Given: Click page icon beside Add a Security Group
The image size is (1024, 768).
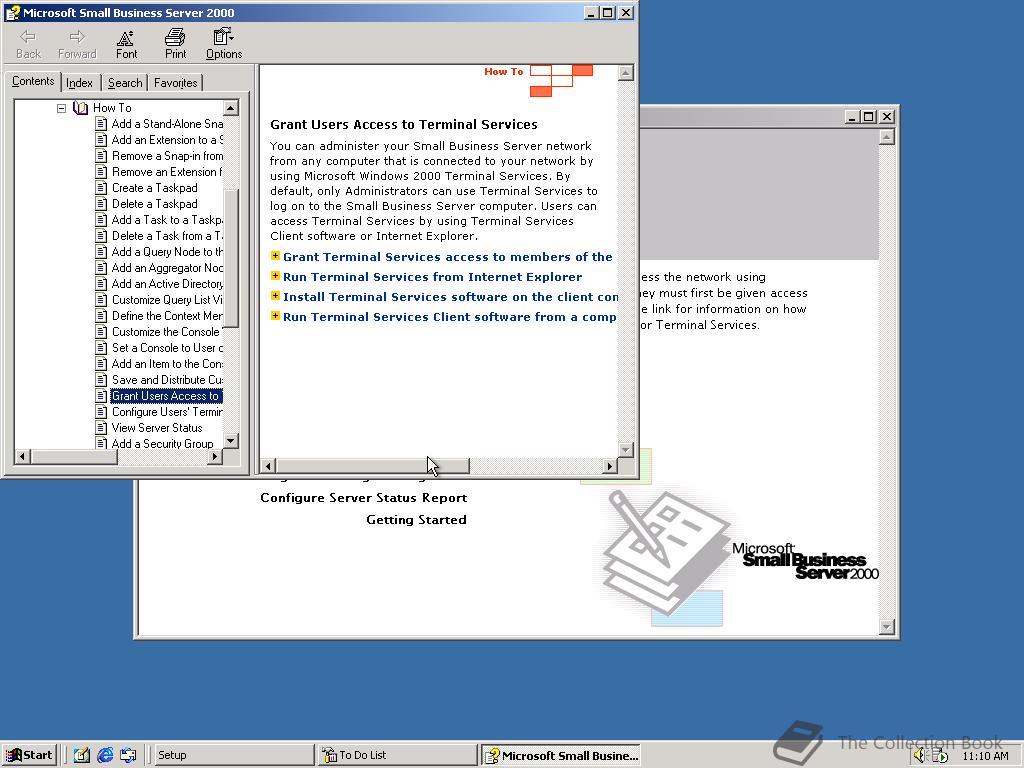Looking at the screenshot, I should tap(101, 443).
